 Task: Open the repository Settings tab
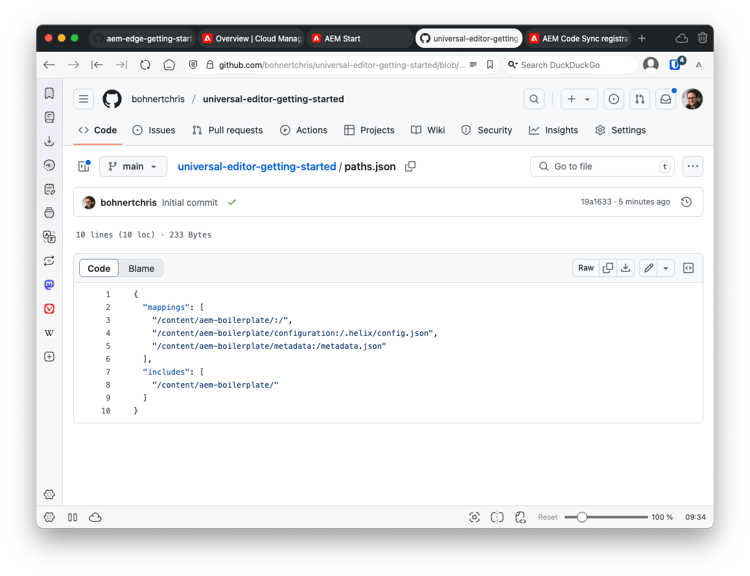pos(621,130)
